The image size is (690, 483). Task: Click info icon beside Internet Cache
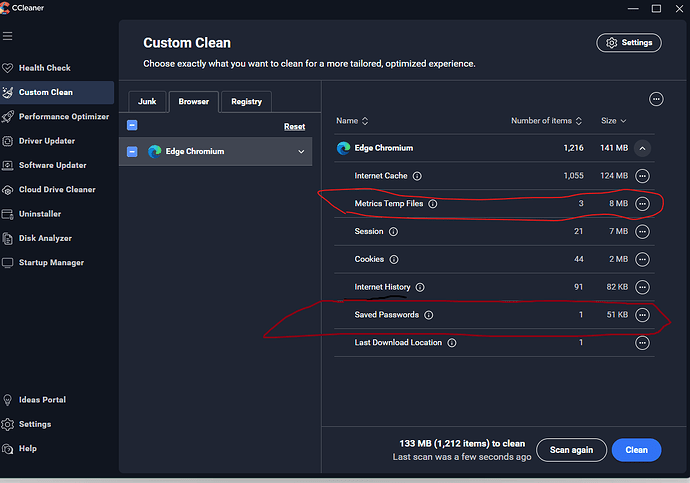coord(417,176)
